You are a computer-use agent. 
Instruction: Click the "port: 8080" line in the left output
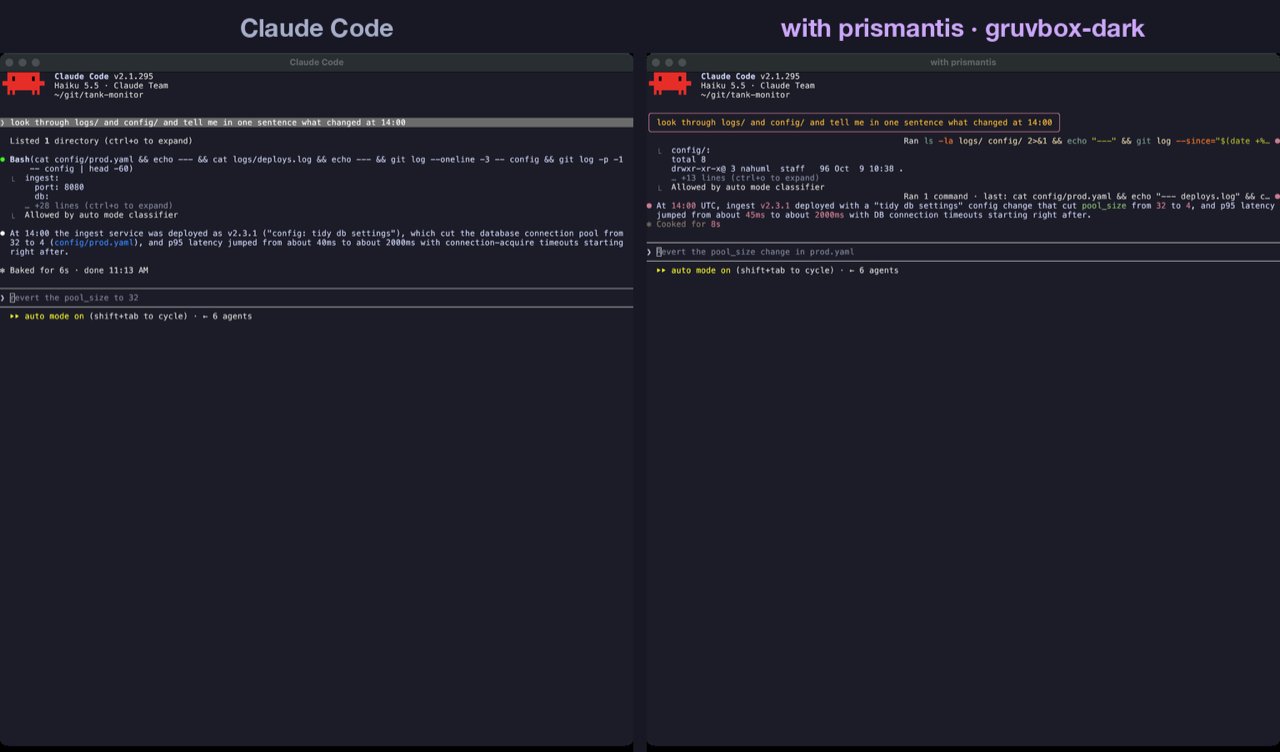59,187
